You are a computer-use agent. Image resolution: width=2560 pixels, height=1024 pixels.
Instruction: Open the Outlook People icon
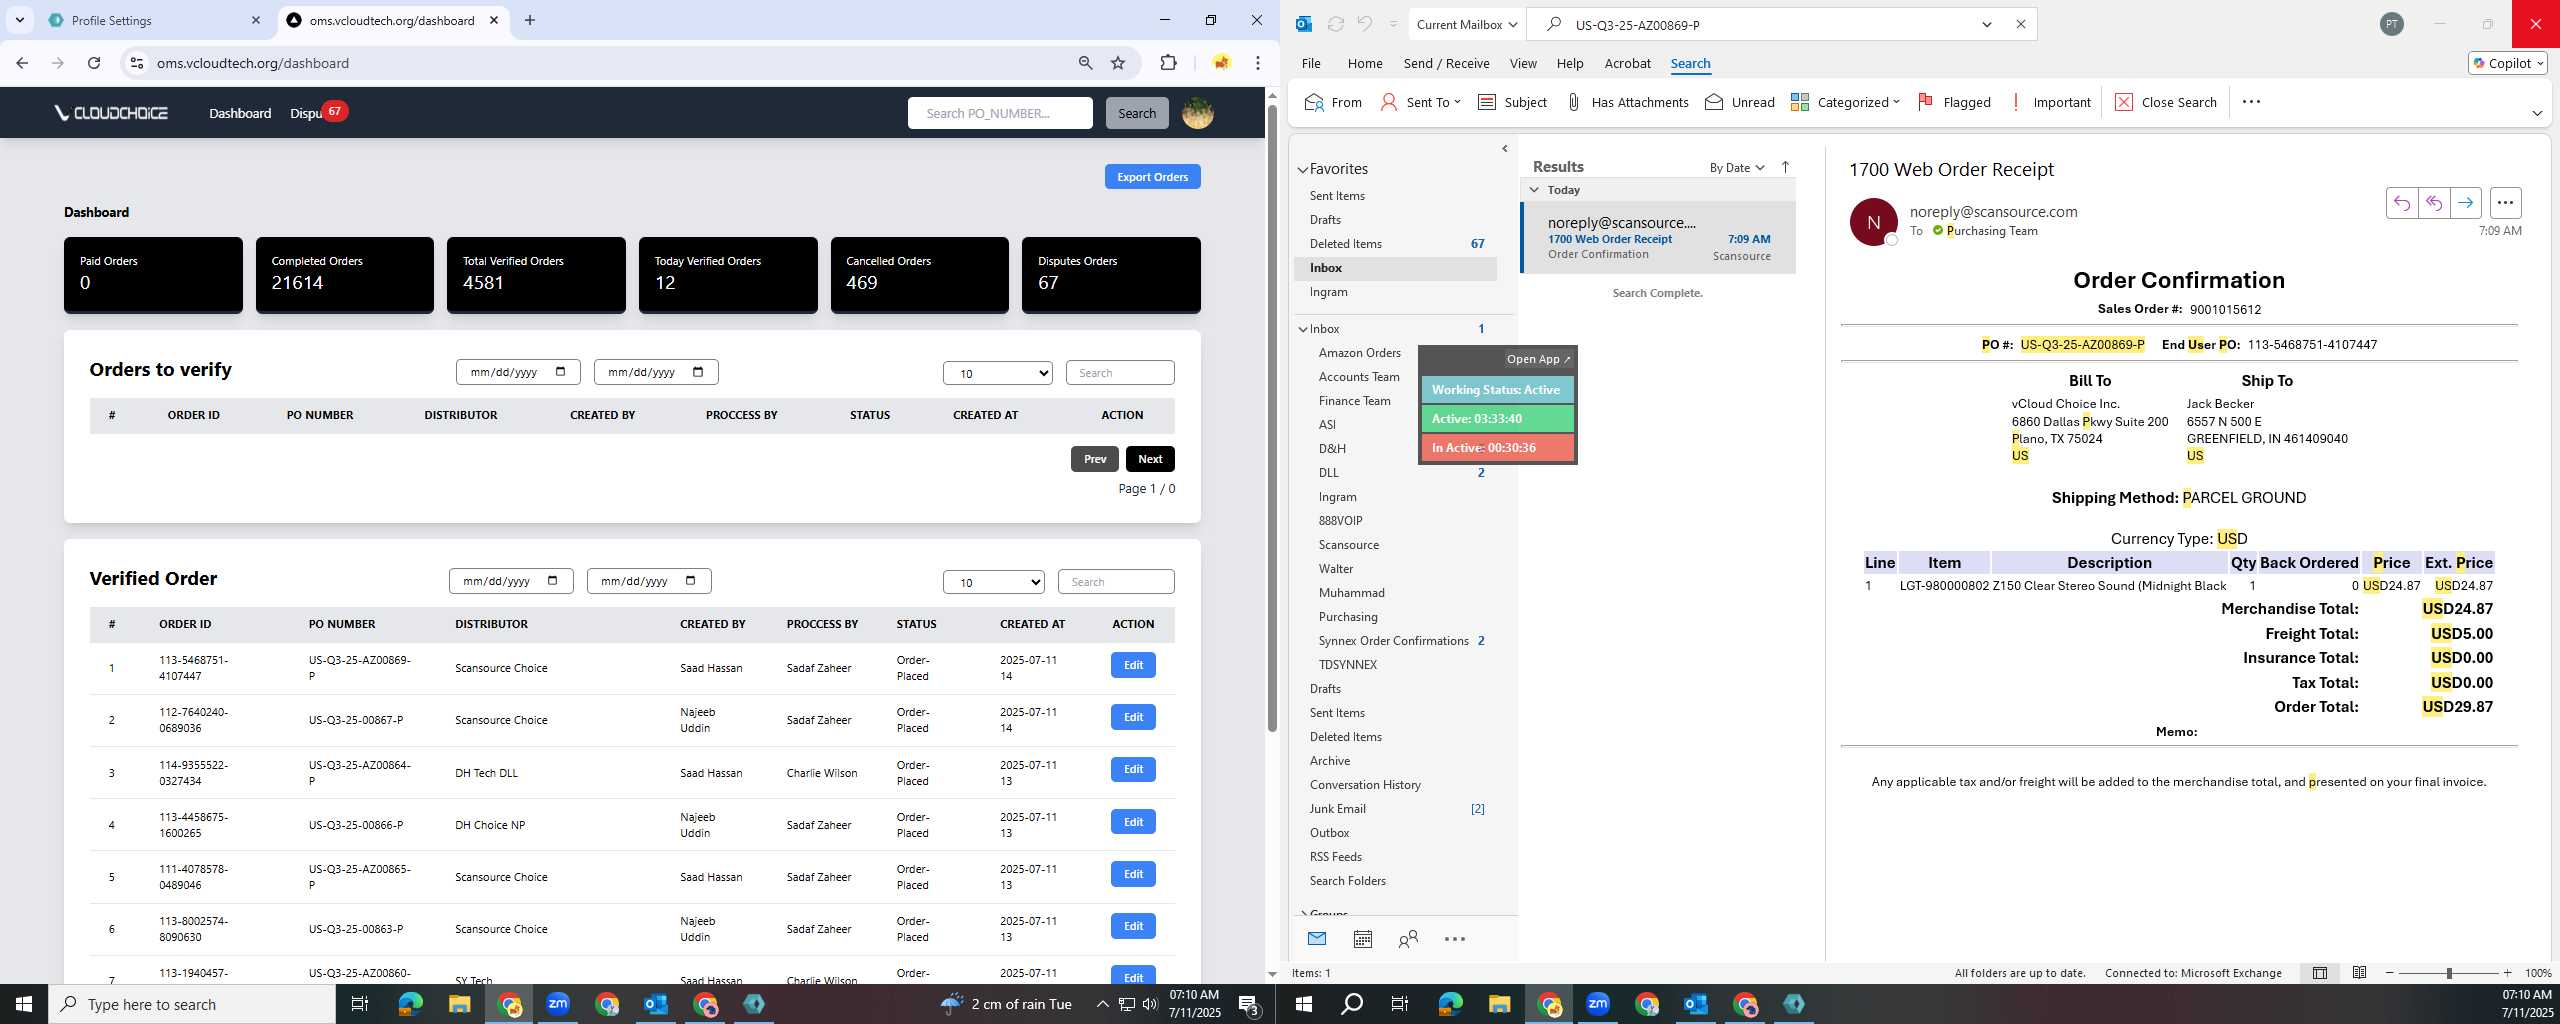point(1408,939)
